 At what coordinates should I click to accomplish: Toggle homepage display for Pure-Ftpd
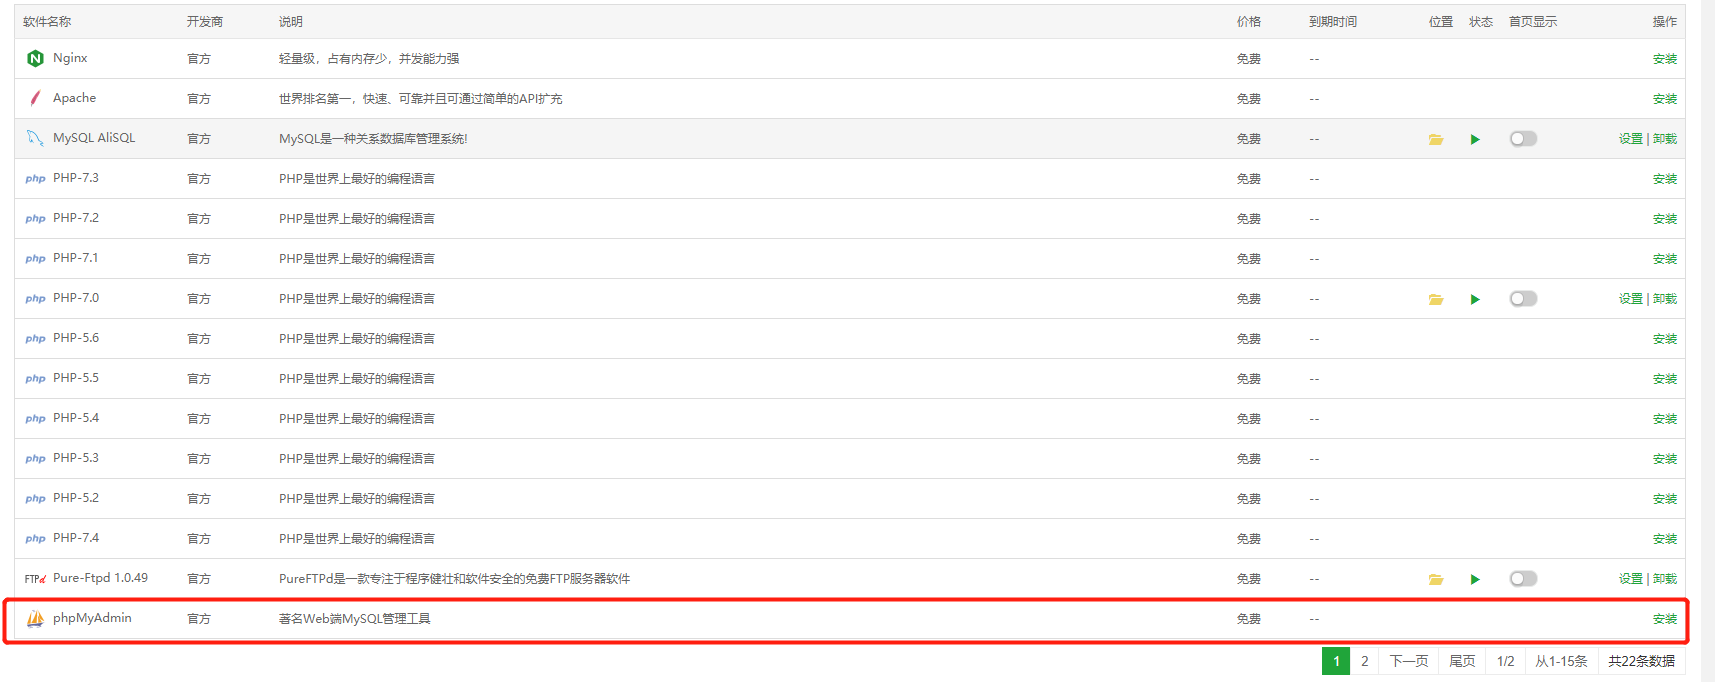tap(1523, 579)
